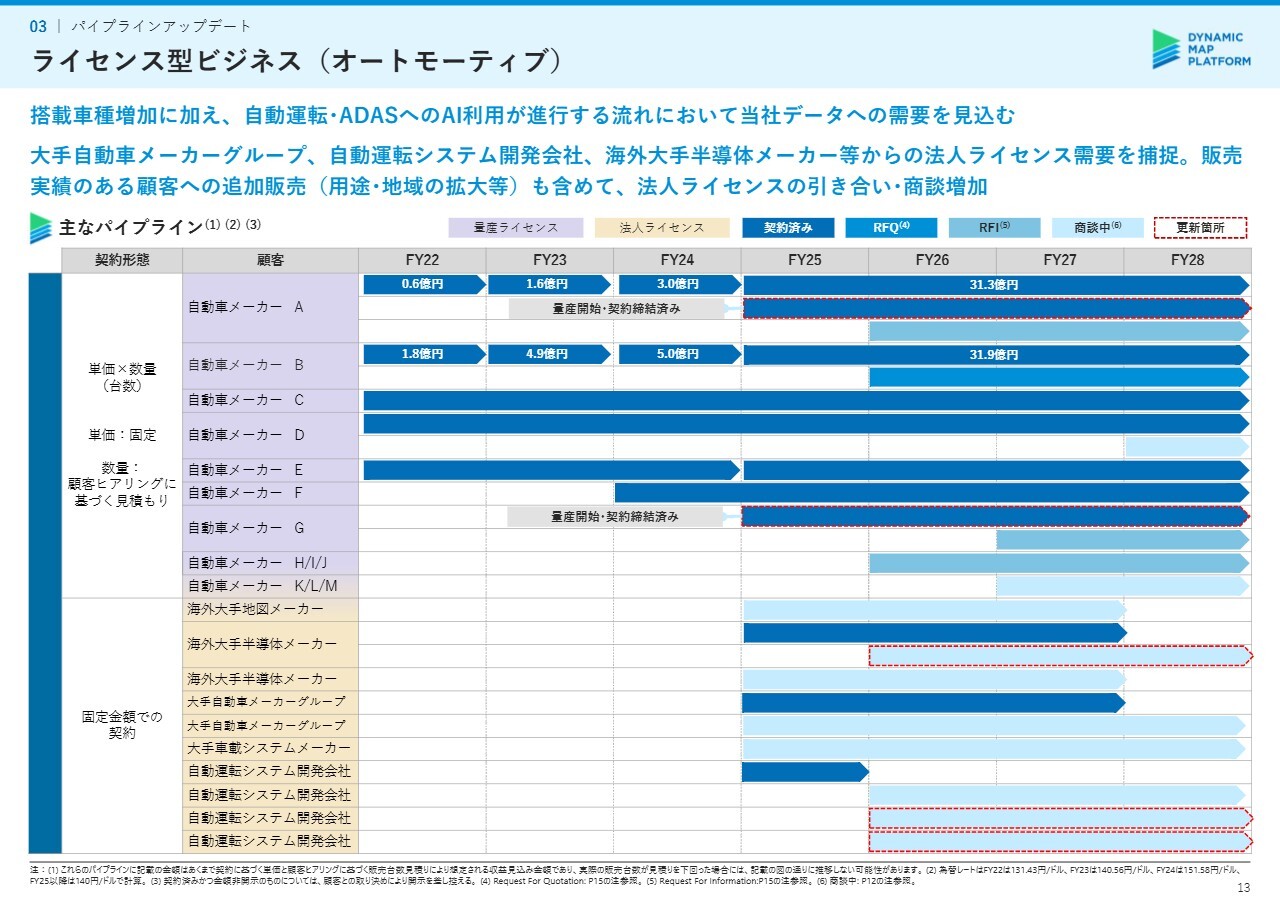Image resolution: width=1280 pixels, height=905 pixels.
Task: Click the Dynamic Map Platform logo
Action: coord(1201,49)
